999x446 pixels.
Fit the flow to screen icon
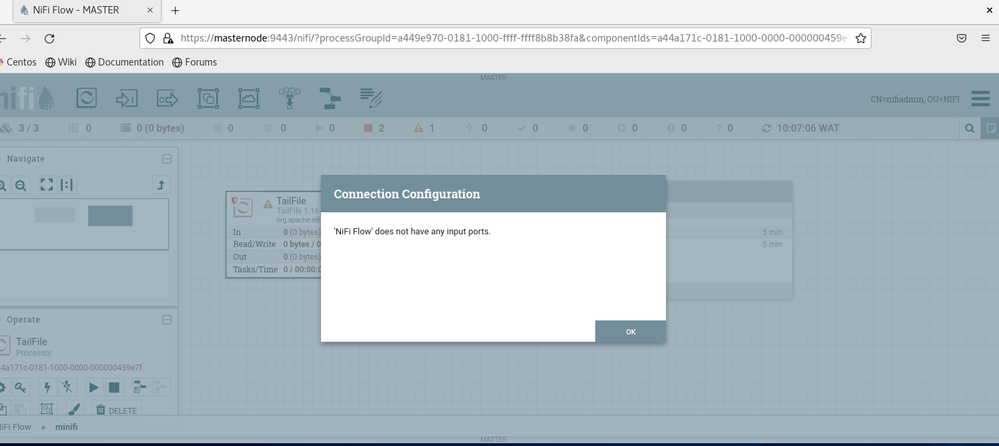coord(47,185)
